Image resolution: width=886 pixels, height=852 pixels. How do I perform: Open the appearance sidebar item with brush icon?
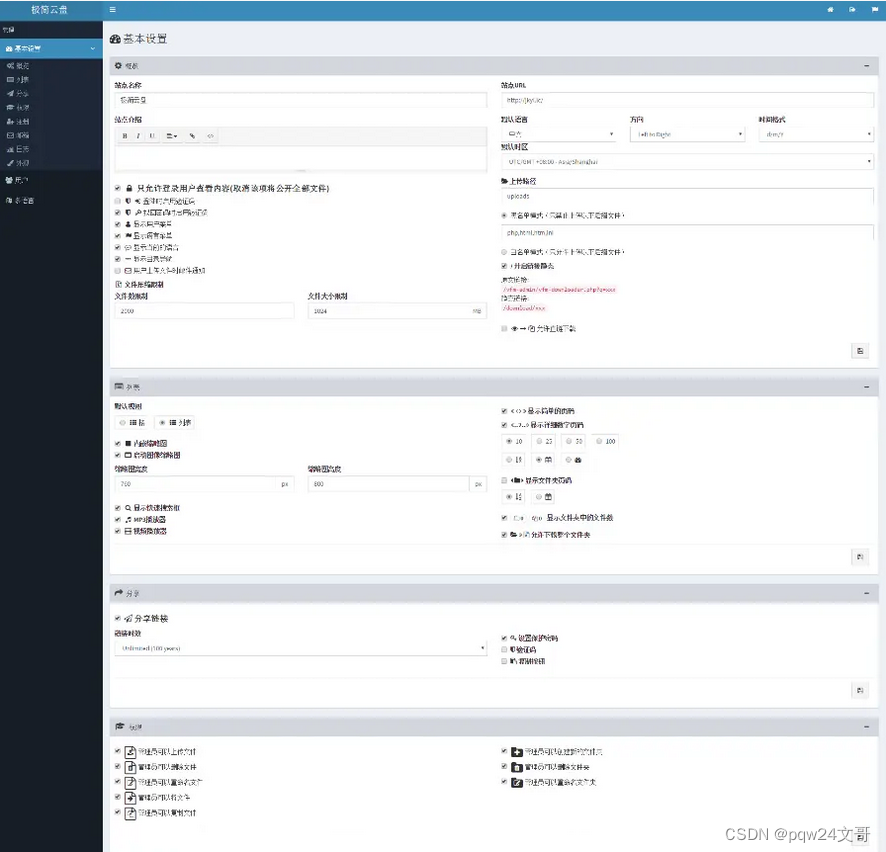18,163
